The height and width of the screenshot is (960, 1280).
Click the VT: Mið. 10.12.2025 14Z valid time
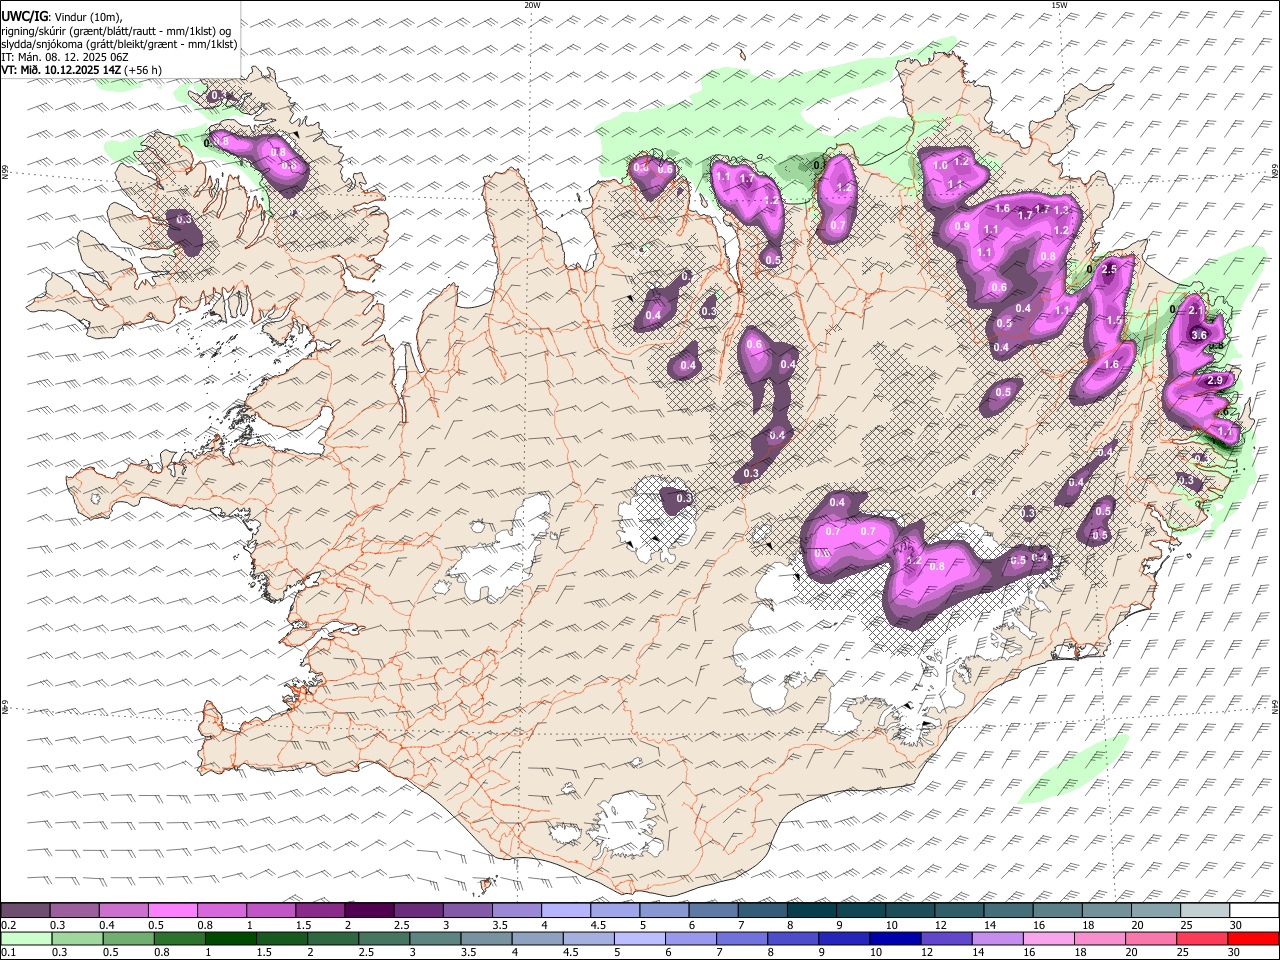(x=60, y=70)
